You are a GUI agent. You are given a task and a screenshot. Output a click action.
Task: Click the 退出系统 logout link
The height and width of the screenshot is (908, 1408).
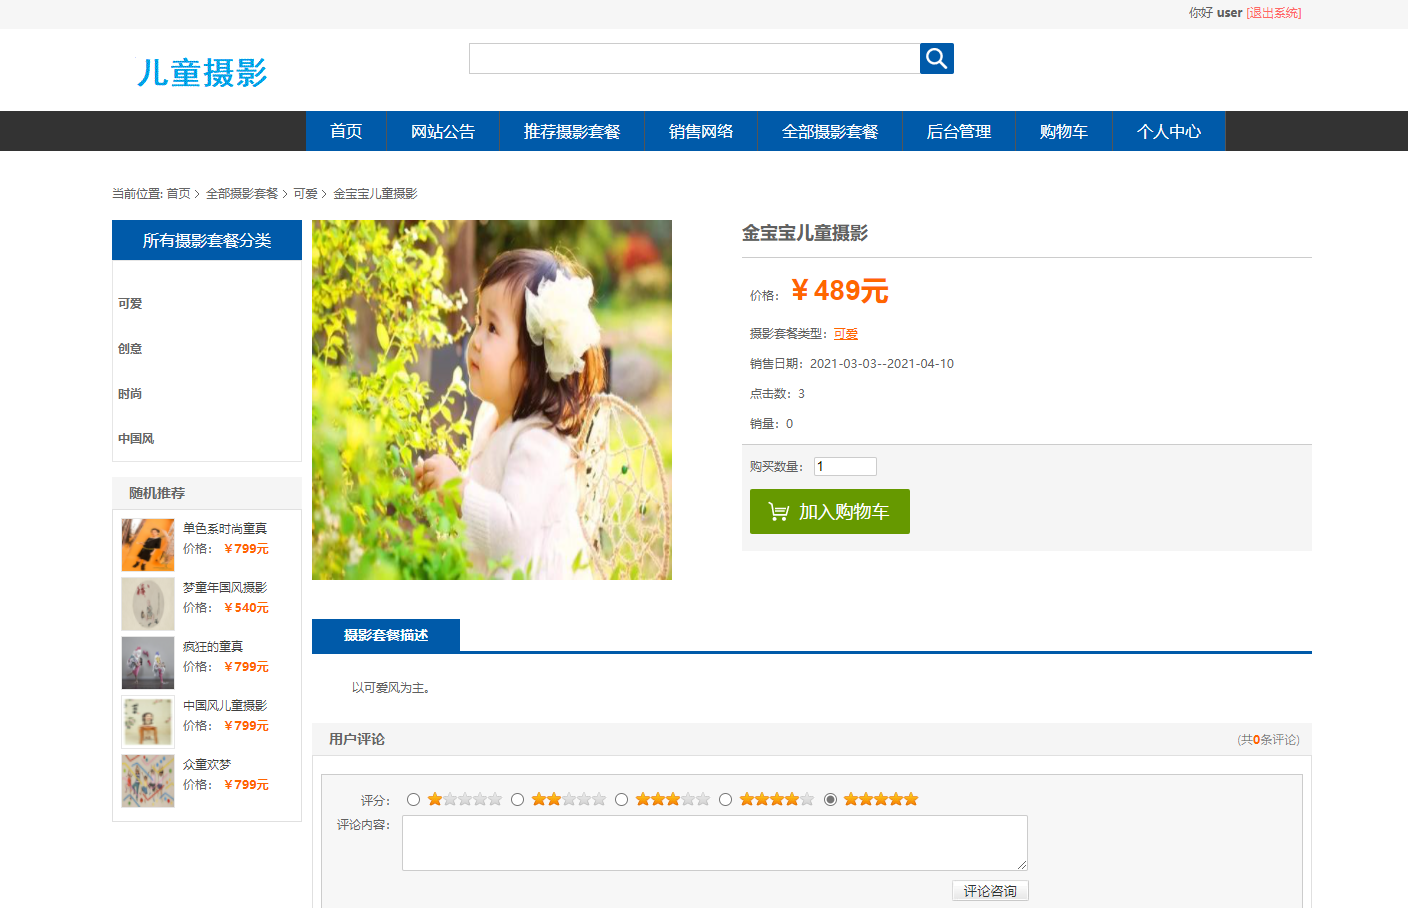pos(1274,13)
